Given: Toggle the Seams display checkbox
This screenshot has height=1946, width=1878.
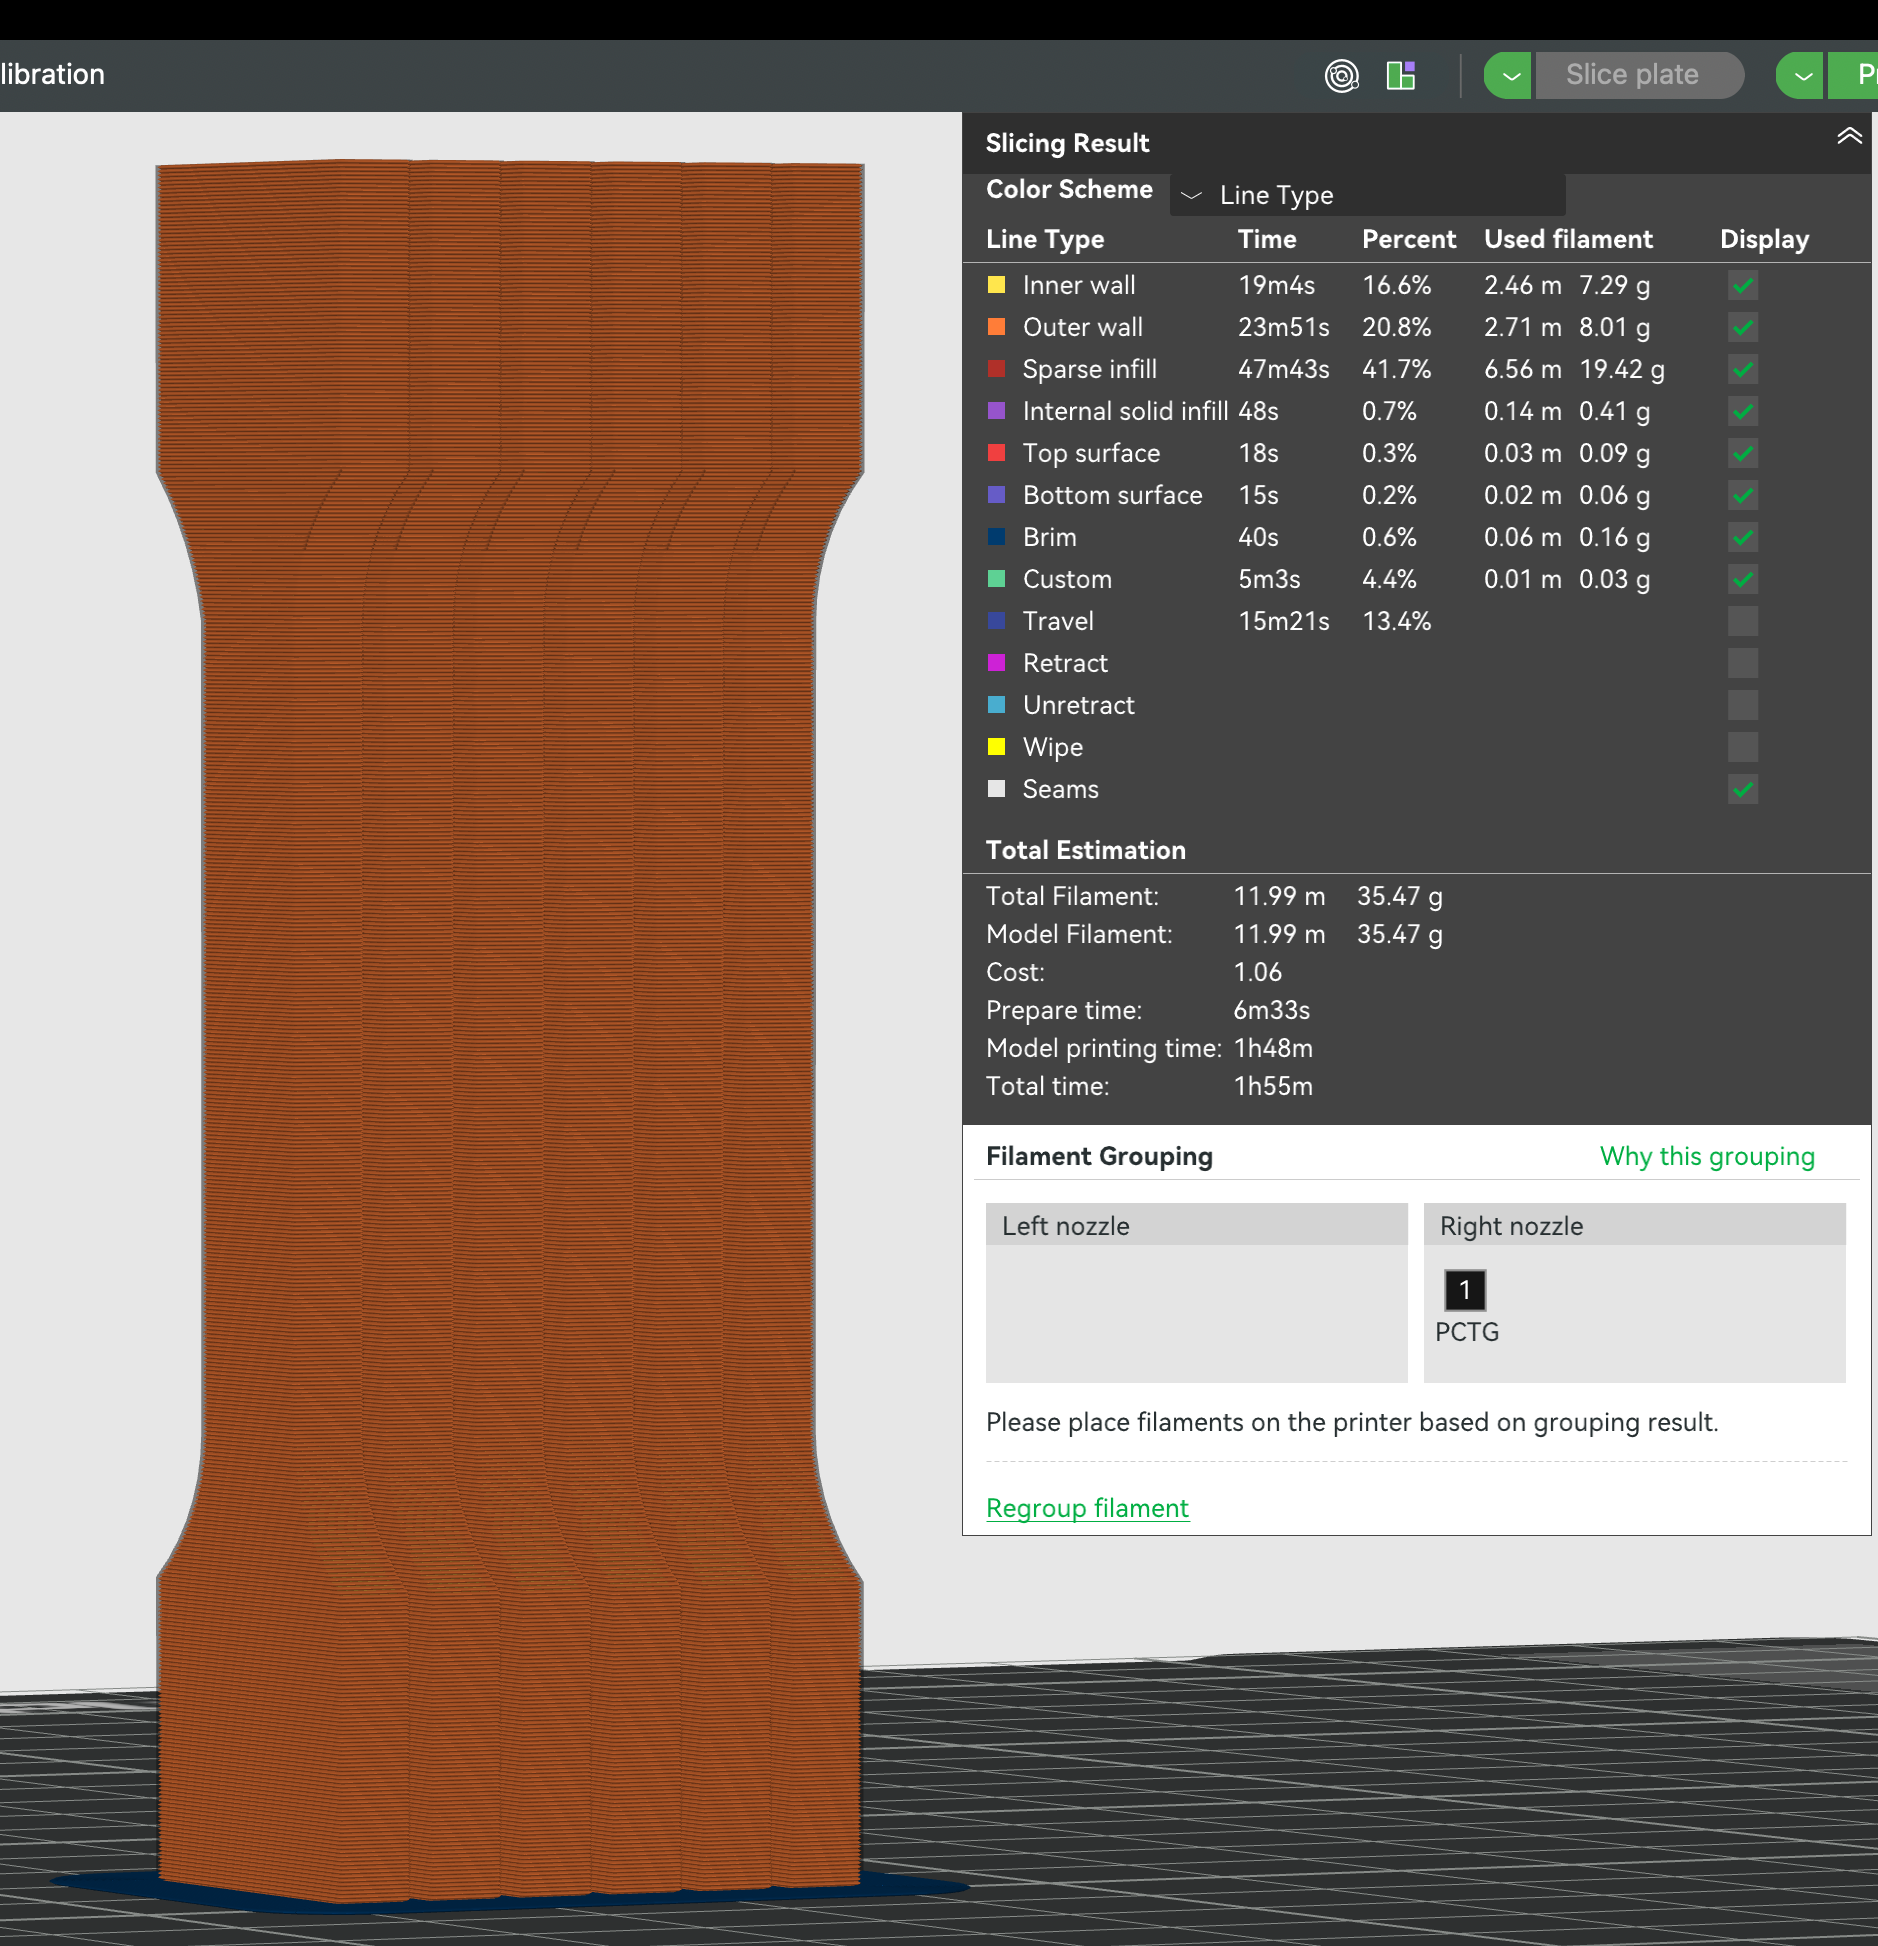Looking at the screenshot, I should pos(1741,789).
